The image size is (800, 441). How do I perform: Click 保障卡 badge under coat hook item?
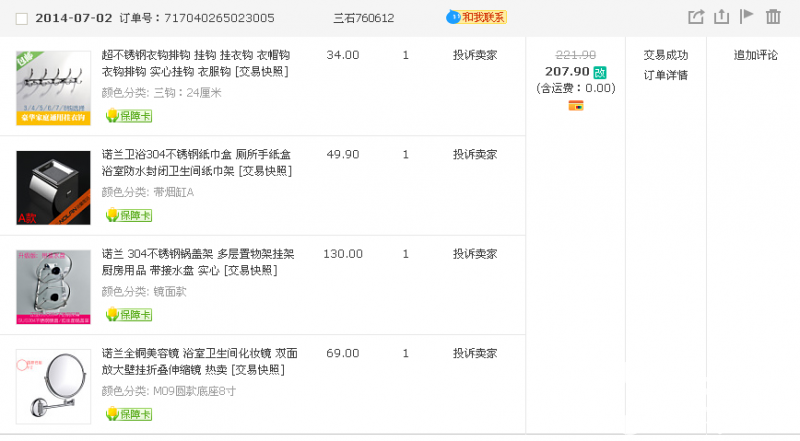pos(129,116)
